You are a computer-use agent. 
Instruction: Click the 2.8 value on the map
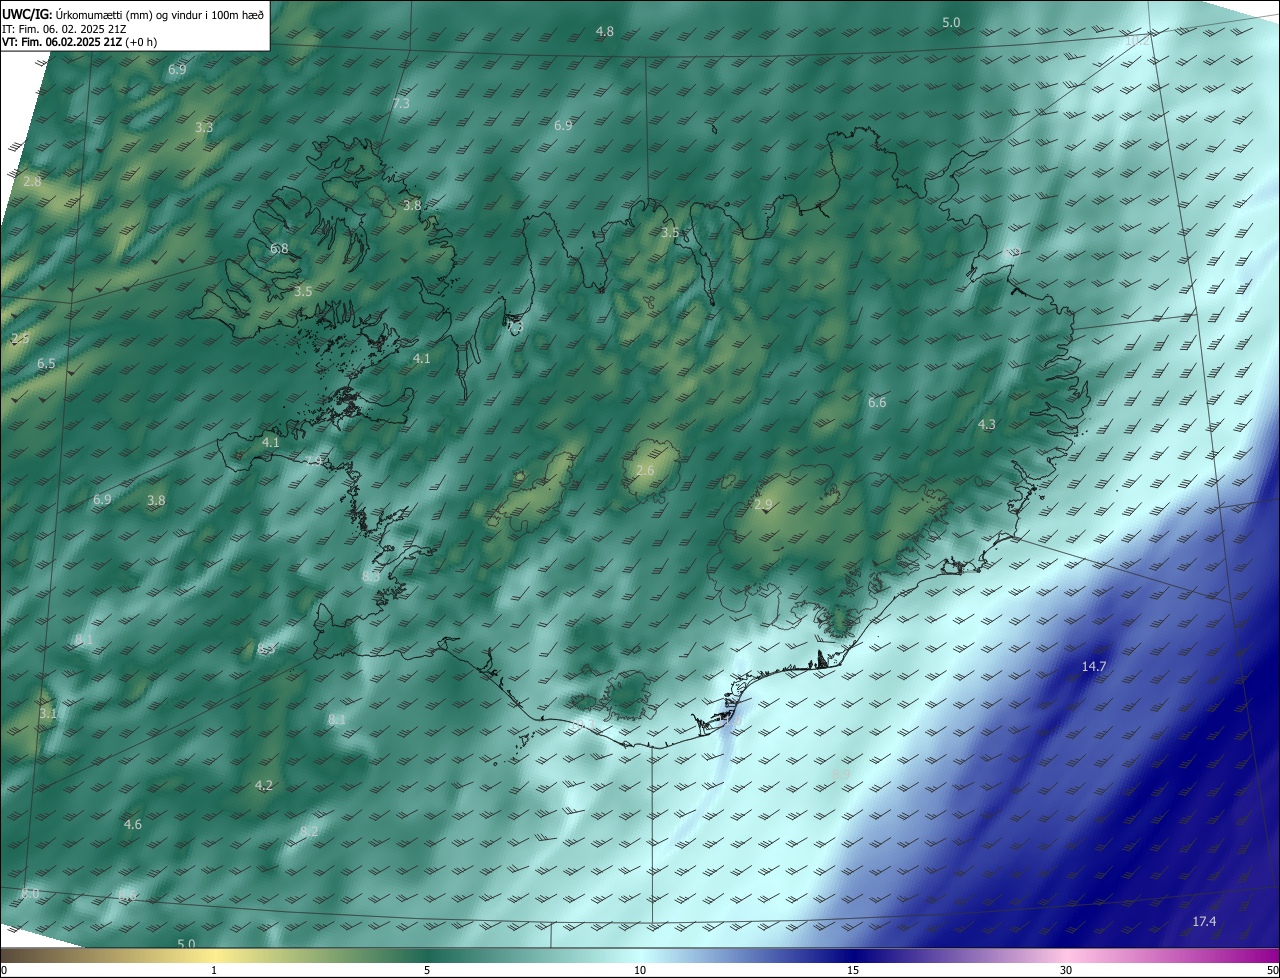point(32,182)
